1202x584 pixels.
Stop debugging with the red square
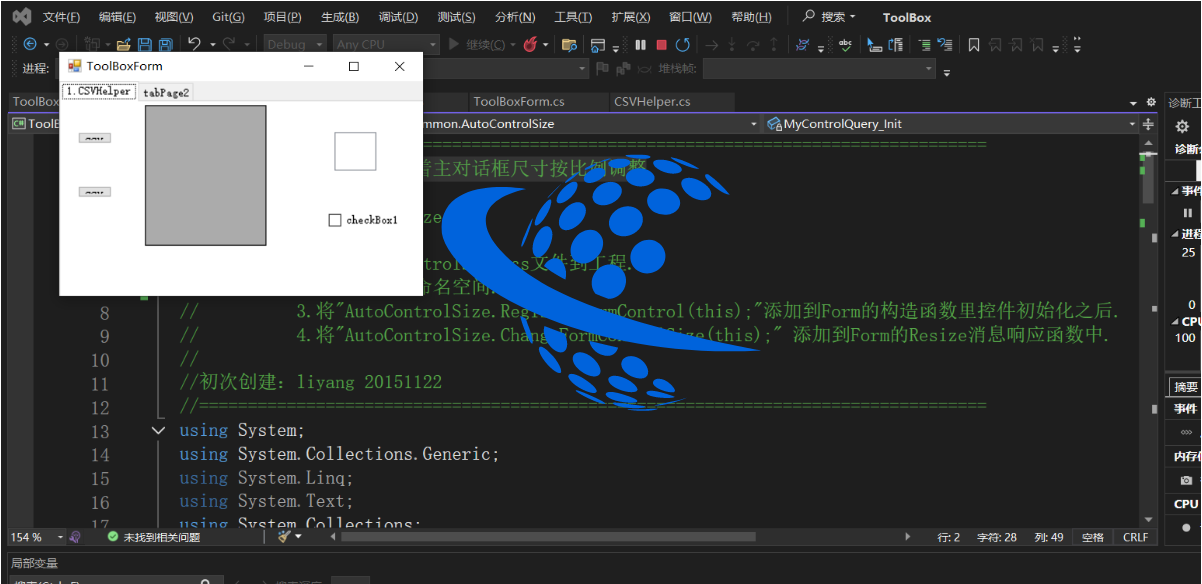(661, 45)
